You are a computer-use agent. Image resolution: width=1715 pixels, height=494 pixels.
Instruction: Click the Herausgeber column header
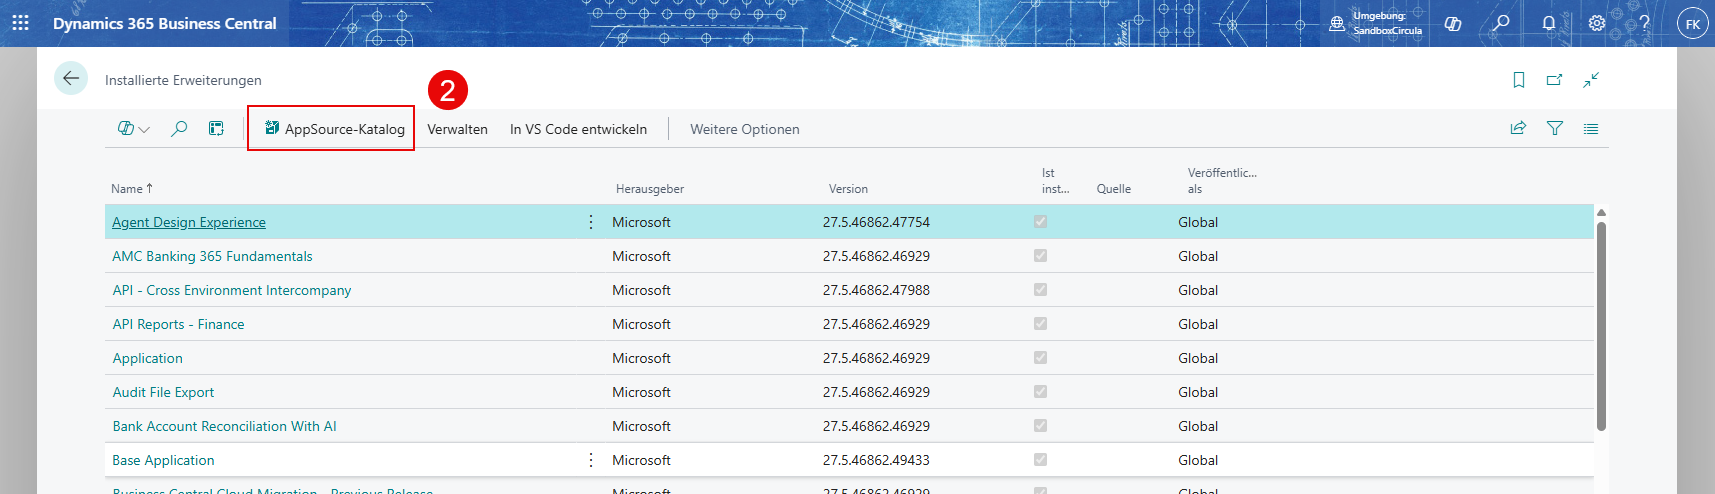(x=650, y=189)
